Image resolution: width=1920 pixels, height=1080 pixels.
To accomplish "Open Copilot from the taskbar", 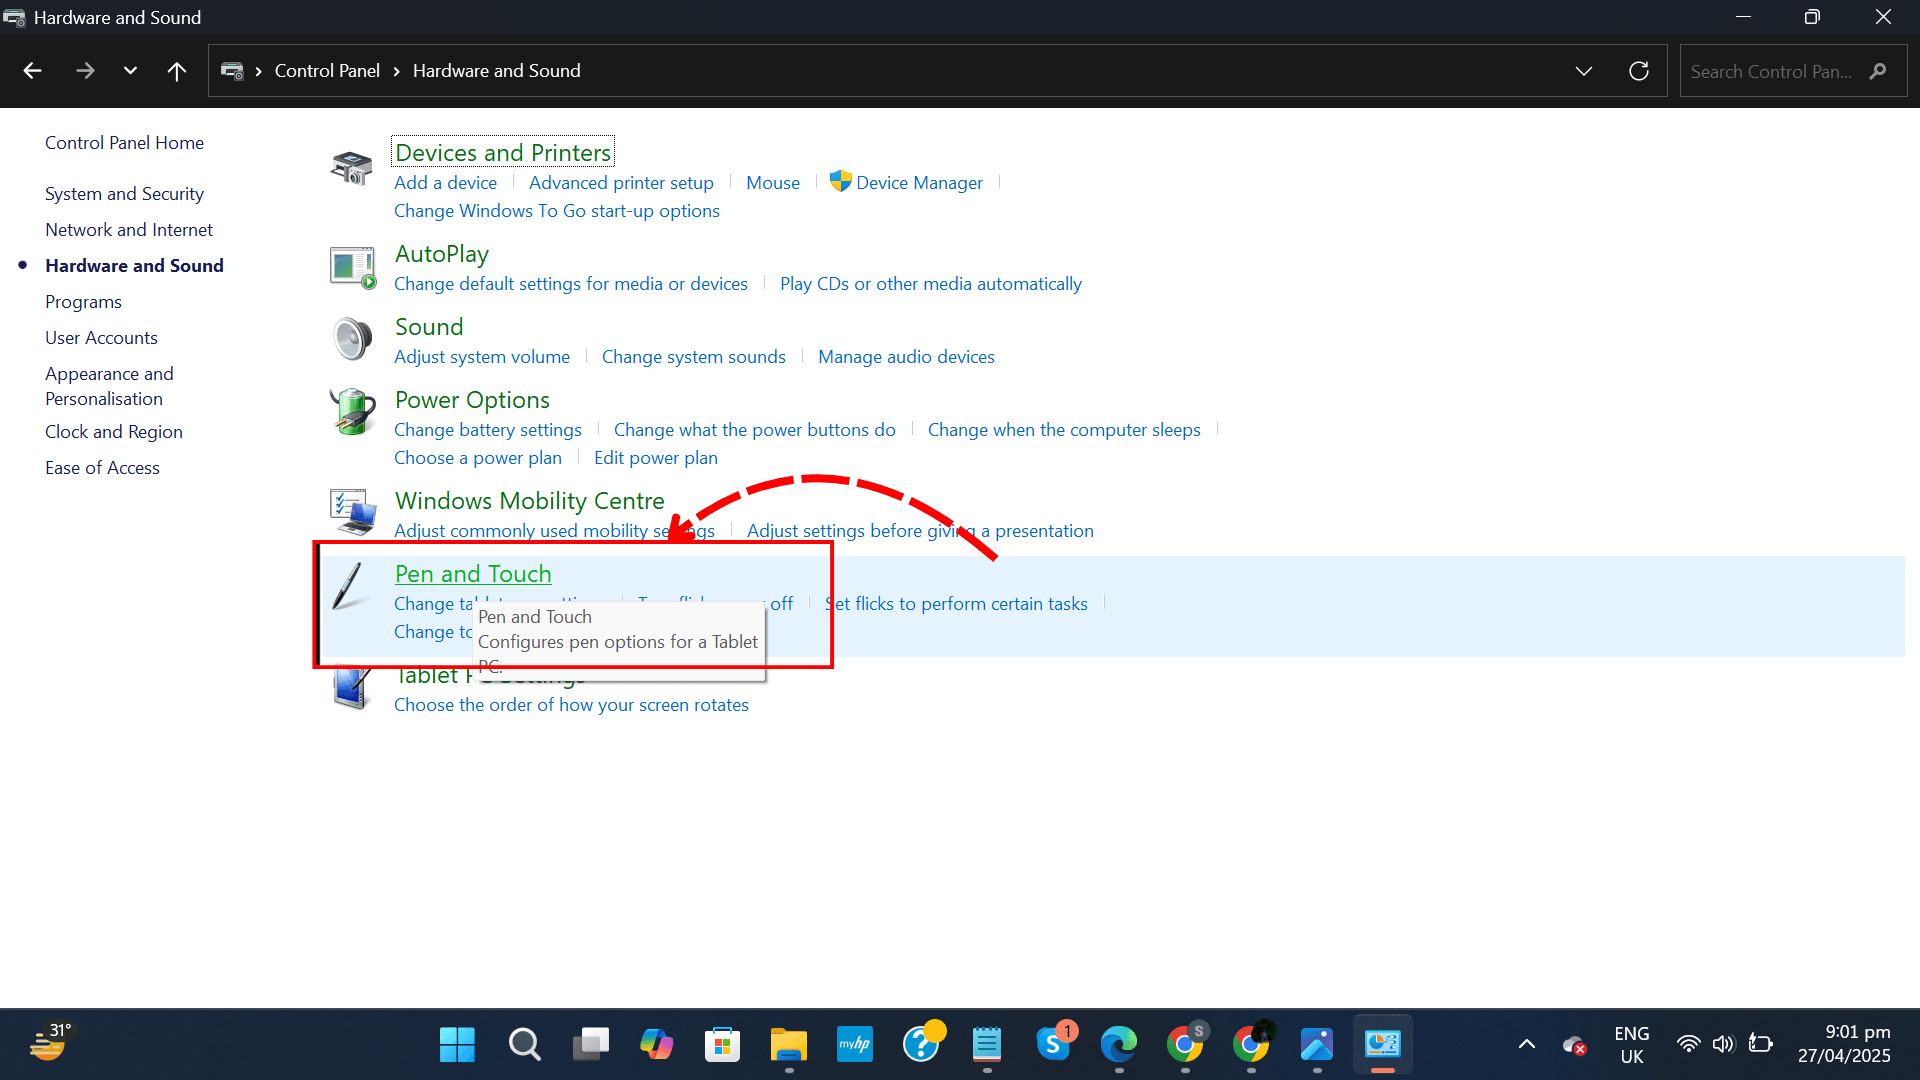I will (656, 1043).
